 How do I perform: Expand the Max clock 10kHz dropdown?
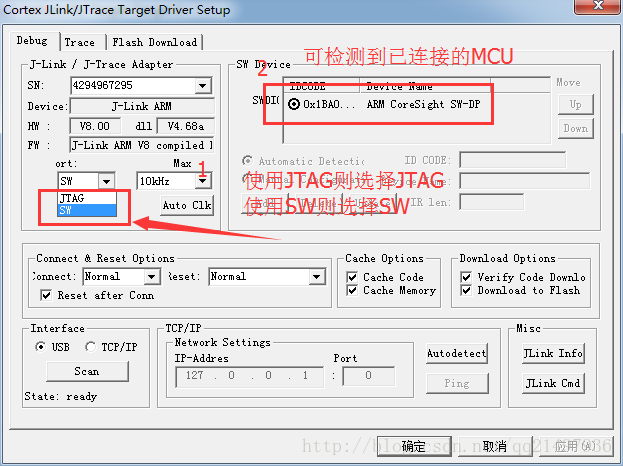point(203,181)
